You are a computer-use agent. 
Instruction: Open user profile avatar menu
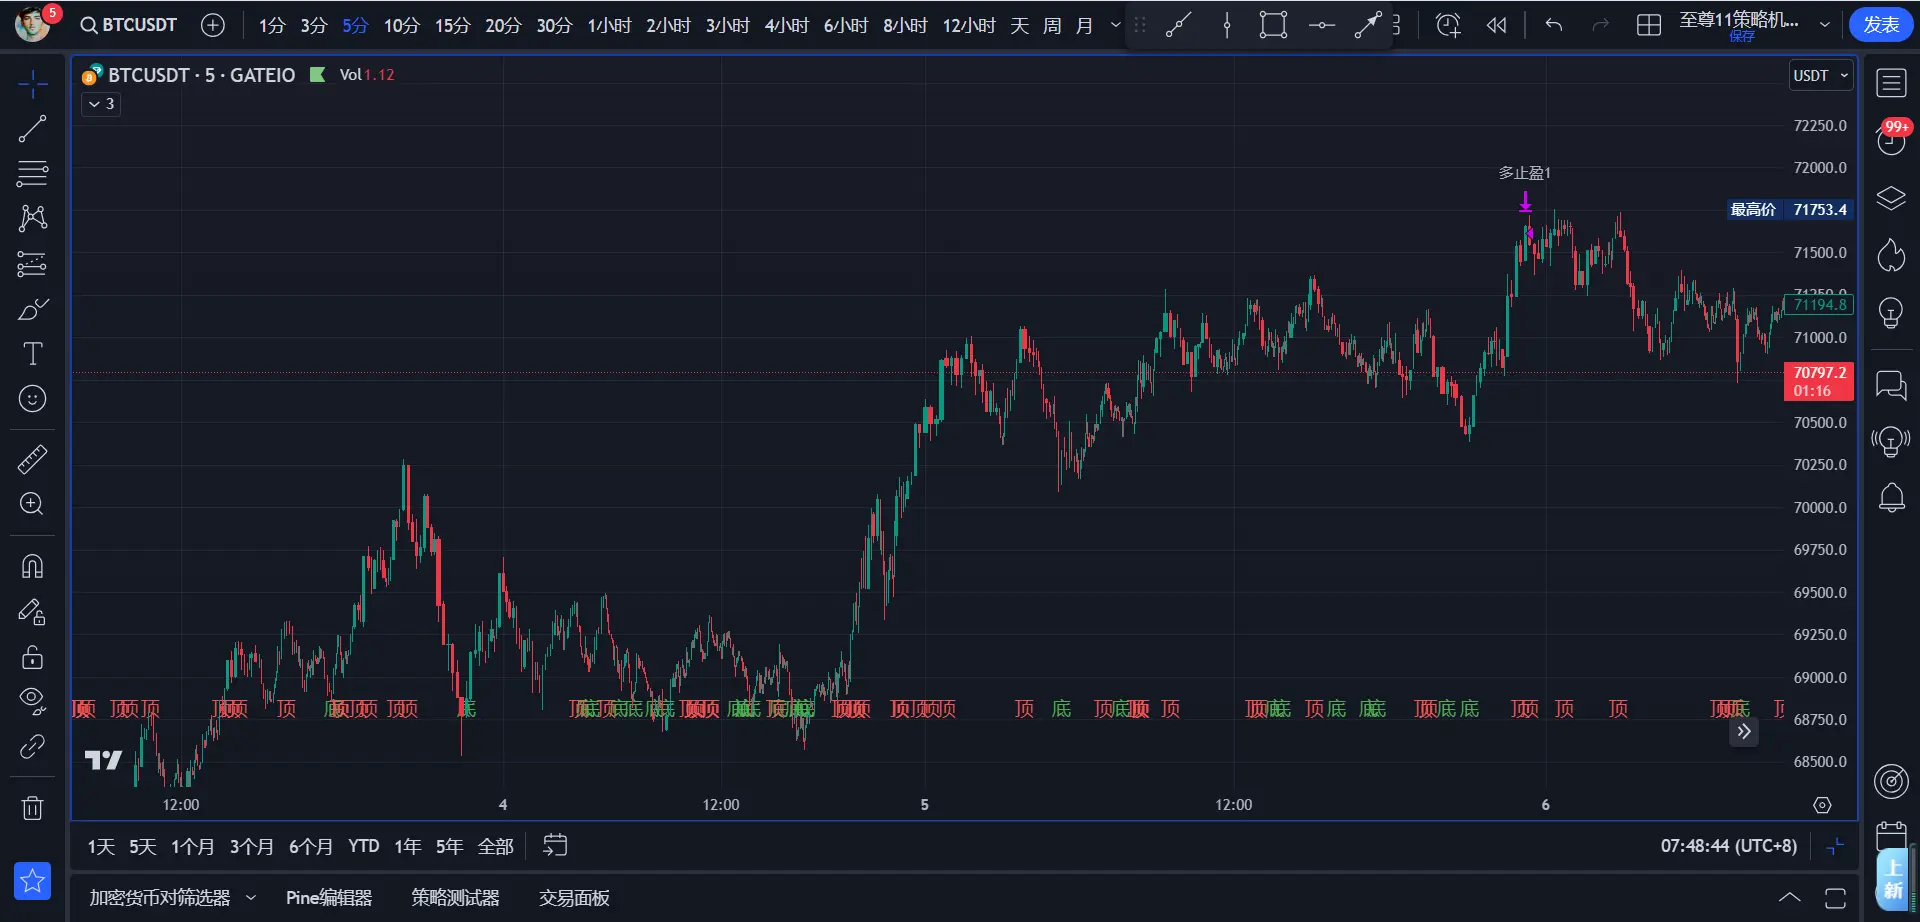[x=33, y=22]
